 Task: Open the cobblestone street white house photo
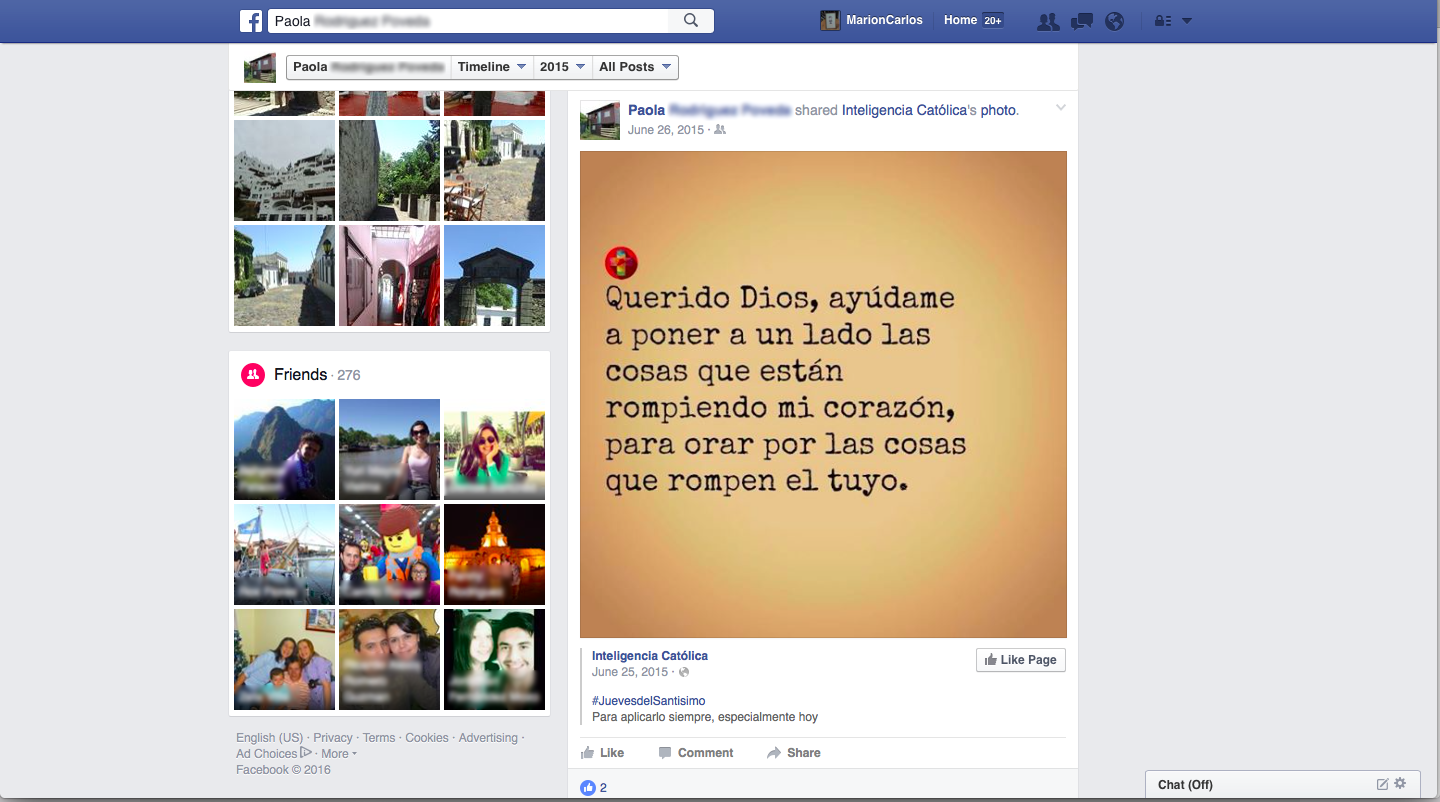284,275
